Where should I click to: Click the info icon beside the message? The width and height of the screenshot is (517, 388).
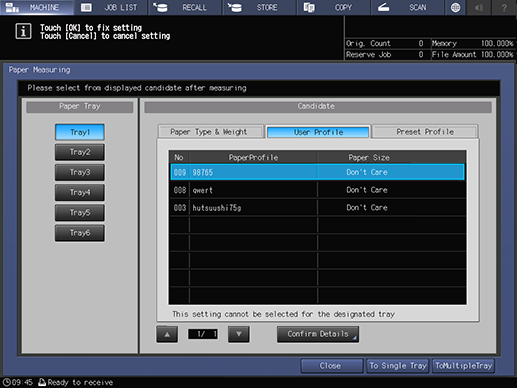pos(23,32)
